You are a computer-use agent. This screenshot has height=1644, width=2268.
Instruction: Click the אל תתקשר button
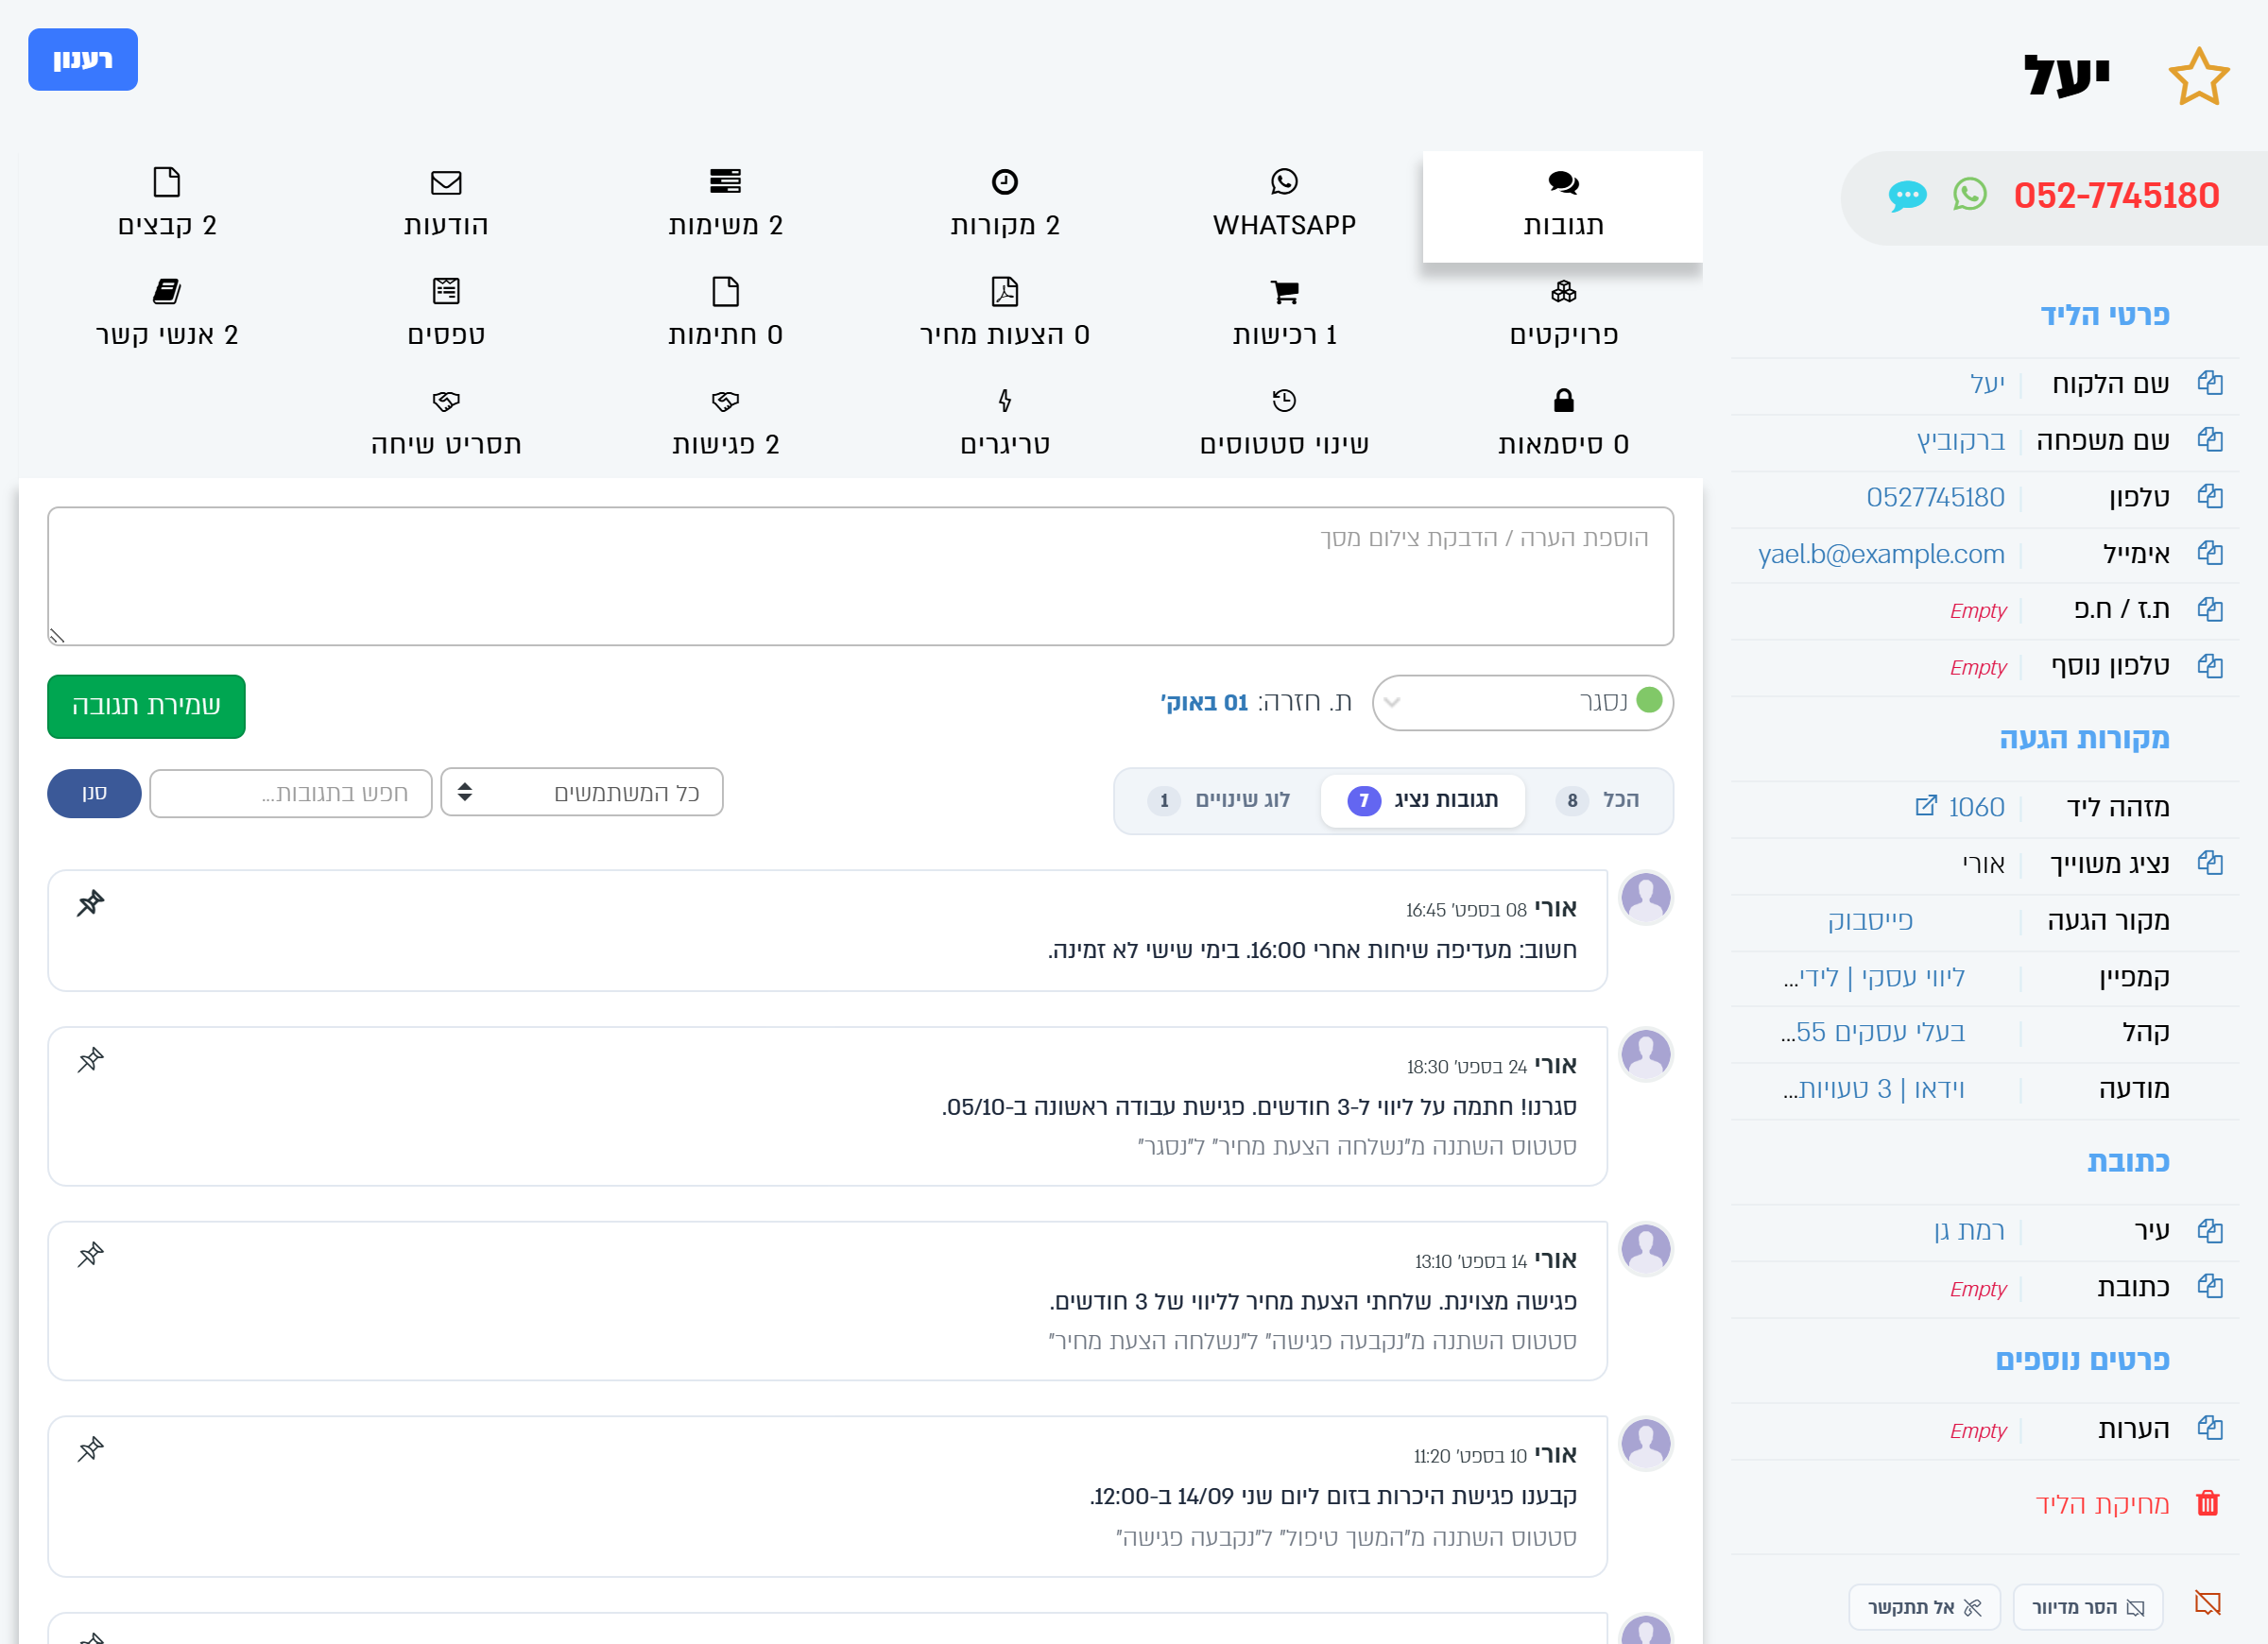click(x=1924, y=1607)
